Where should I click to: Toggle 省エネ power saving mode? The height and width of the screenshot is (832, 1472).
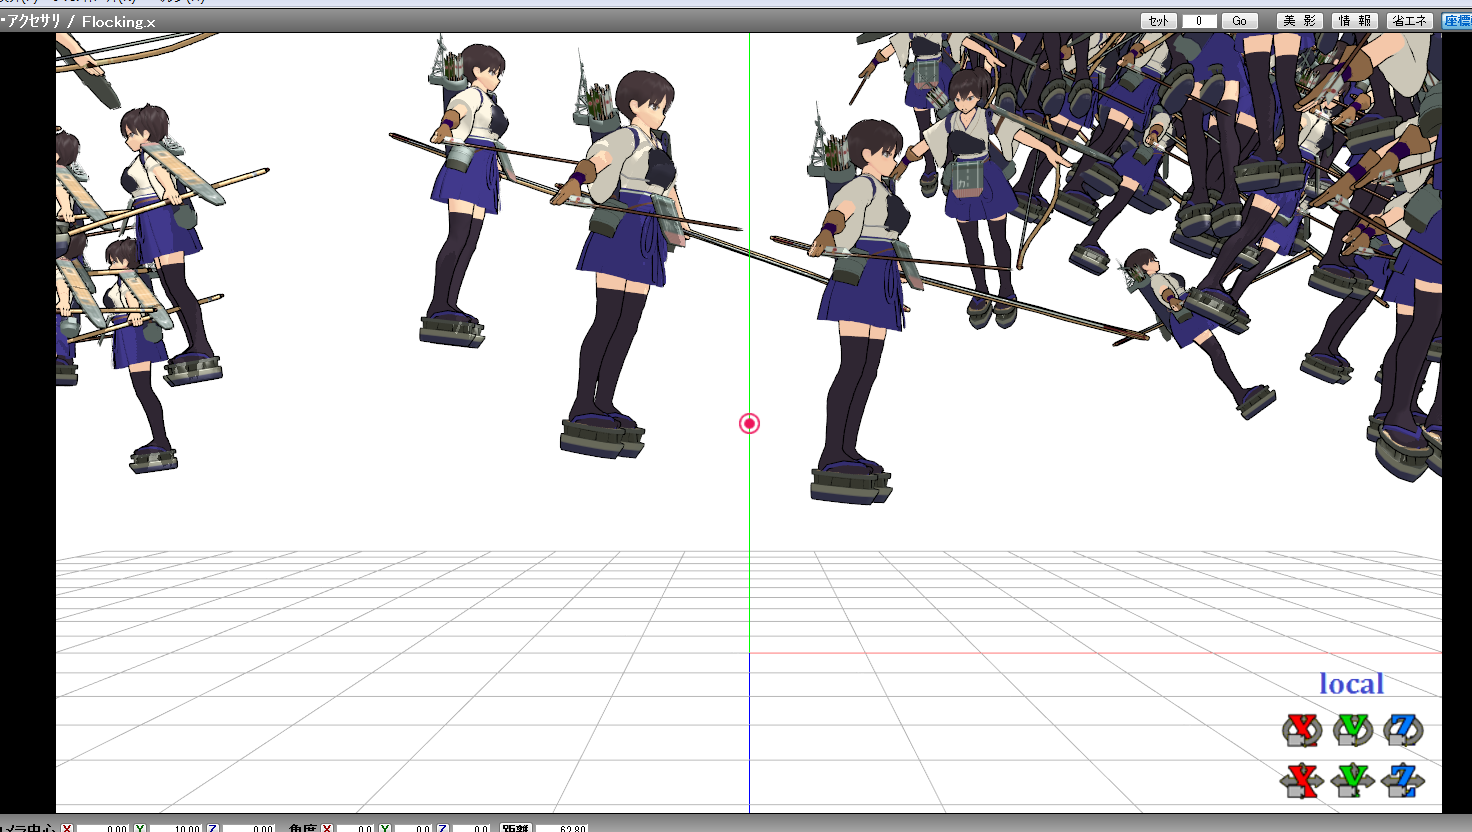point(1409,21)
